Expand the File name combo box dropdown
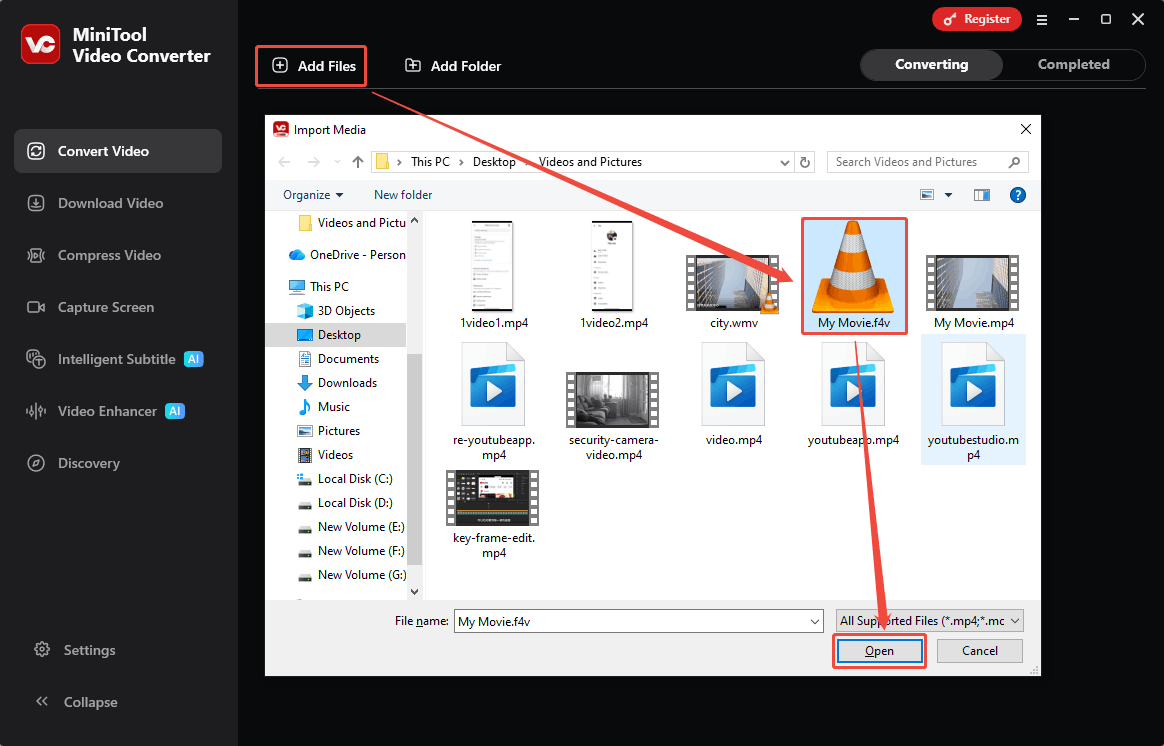 point(814,621)
